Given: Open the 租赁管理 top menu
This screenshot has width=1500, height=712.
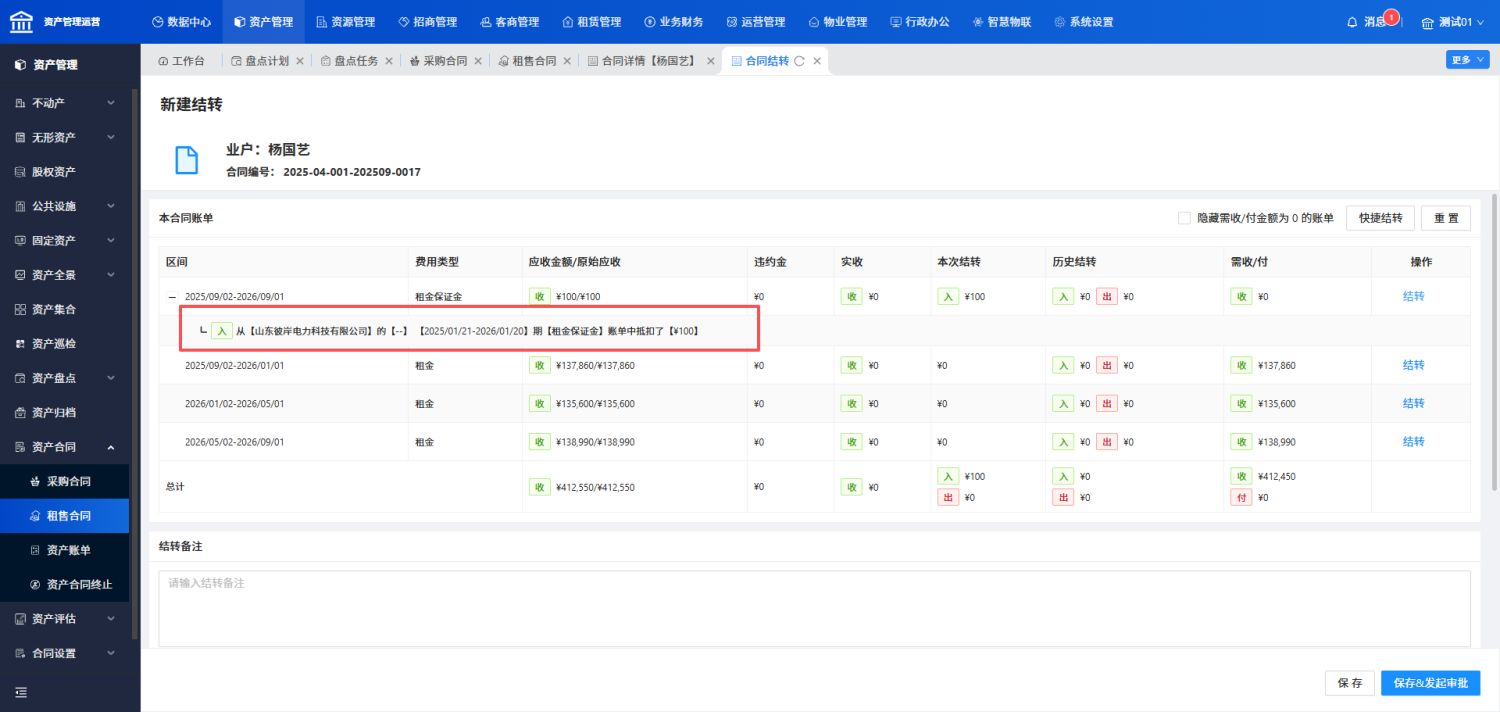Looking at the screenshot, I should click(591, 22).
